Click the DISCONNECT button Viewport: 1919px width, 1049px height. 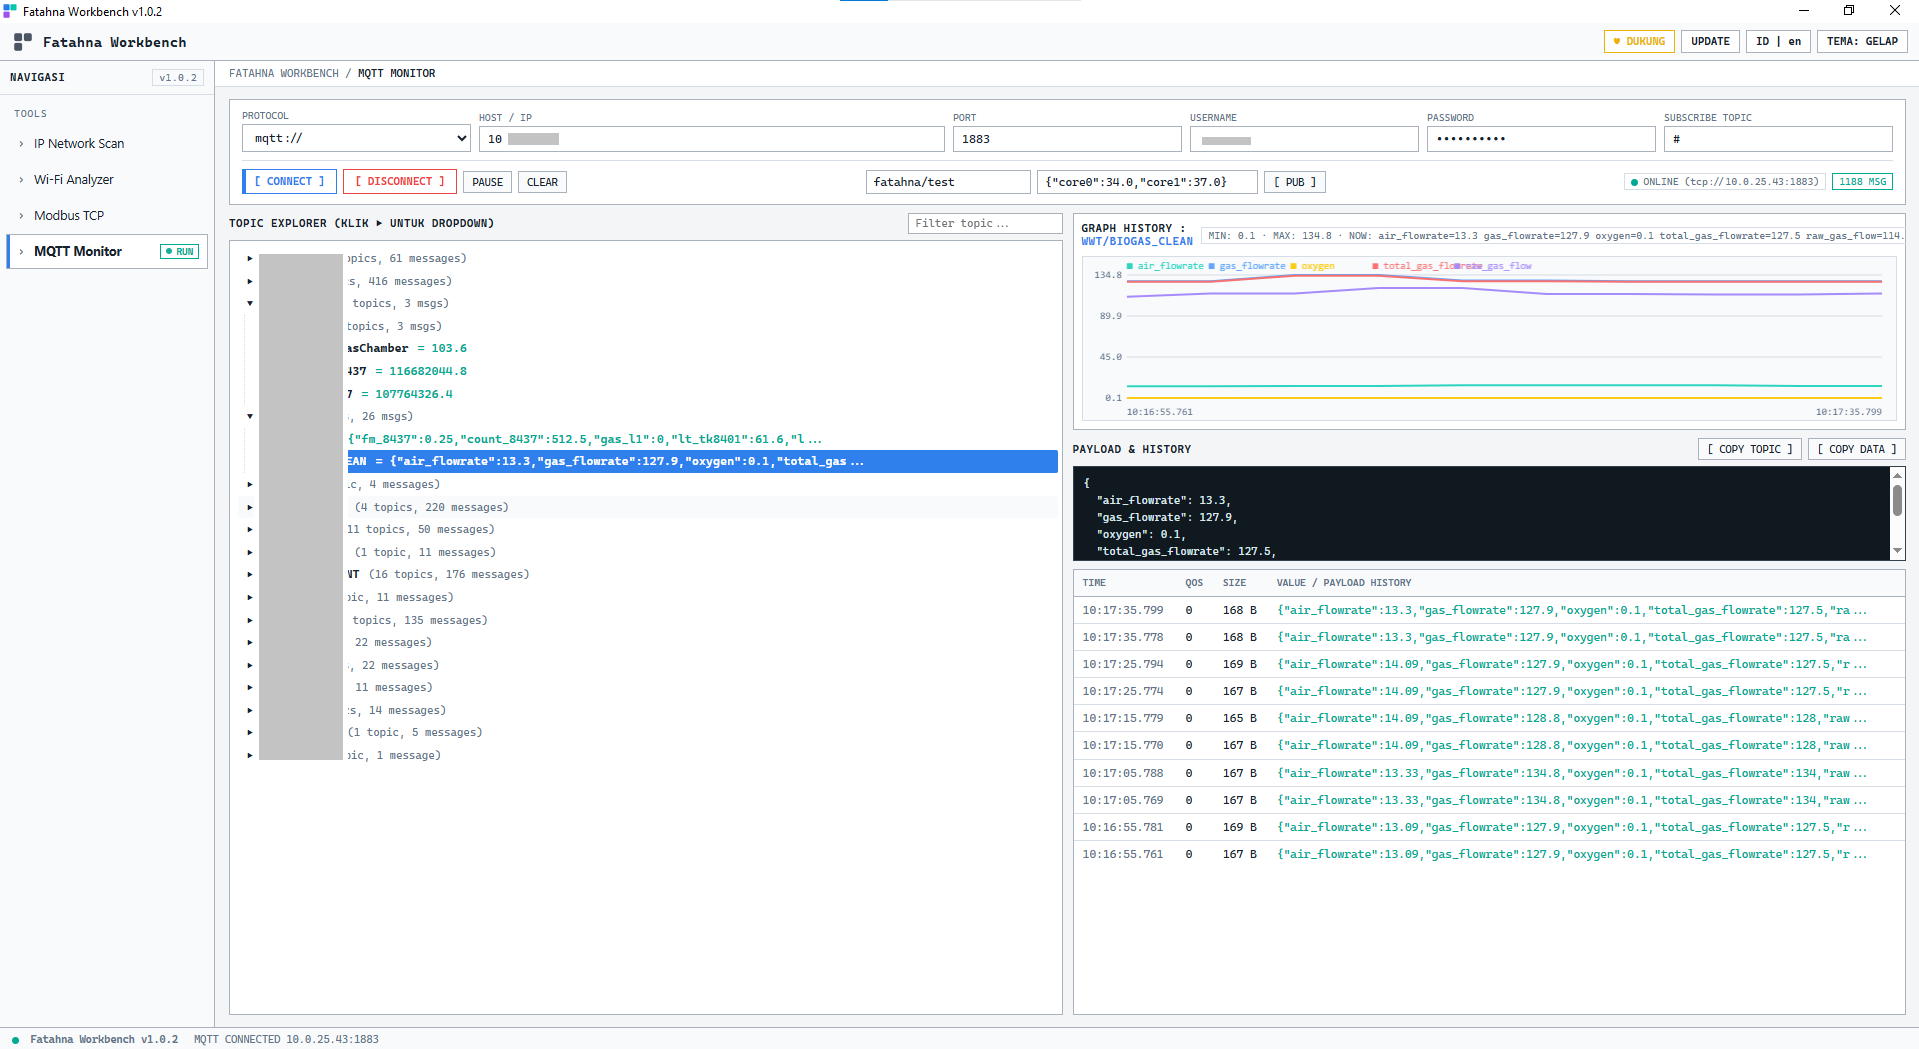[x=400, y=182]
